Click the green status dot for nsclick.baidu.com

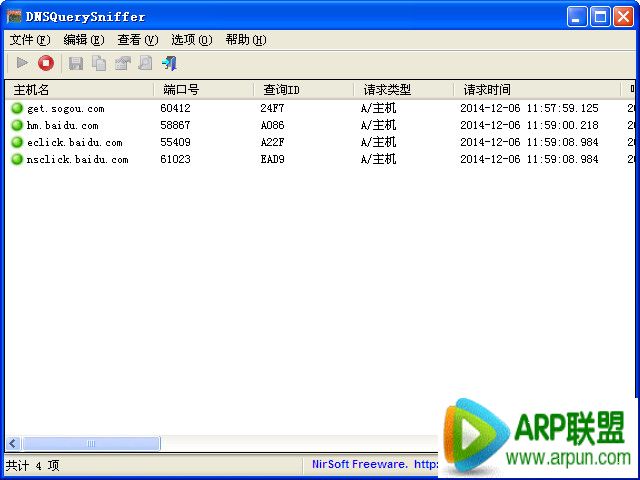[17, 159]
